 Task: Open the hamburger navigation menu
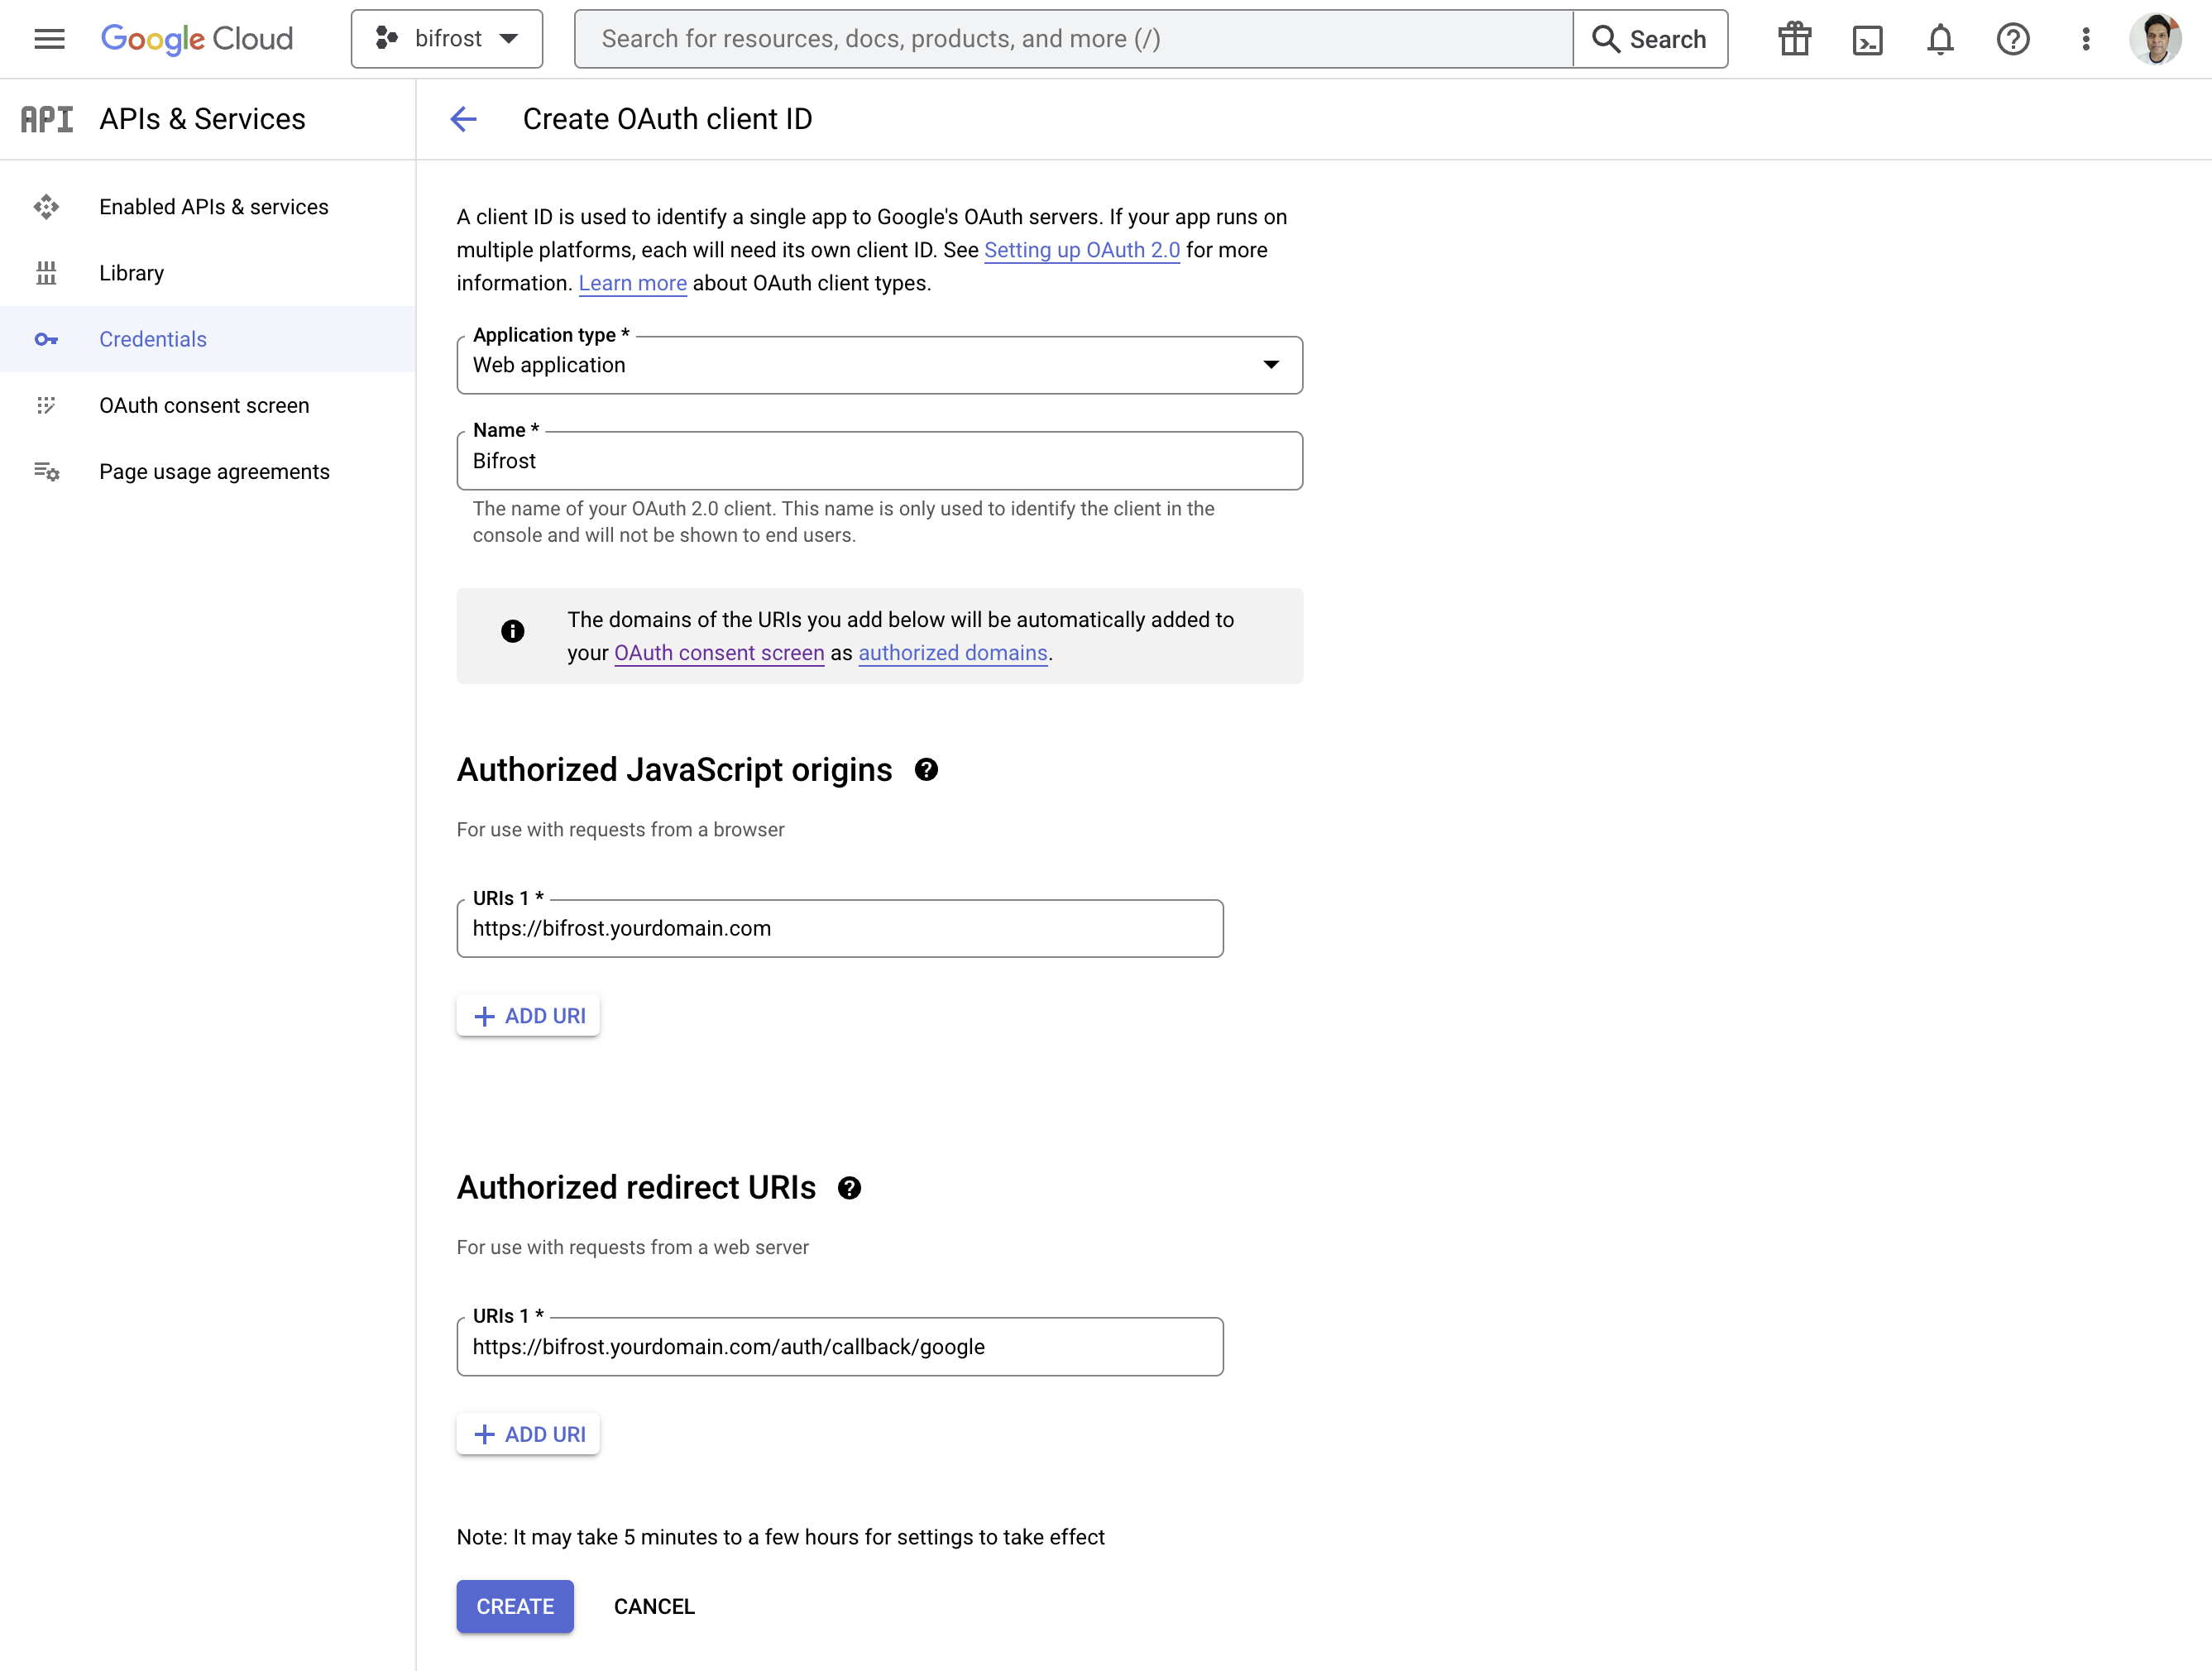pos(49,39)
